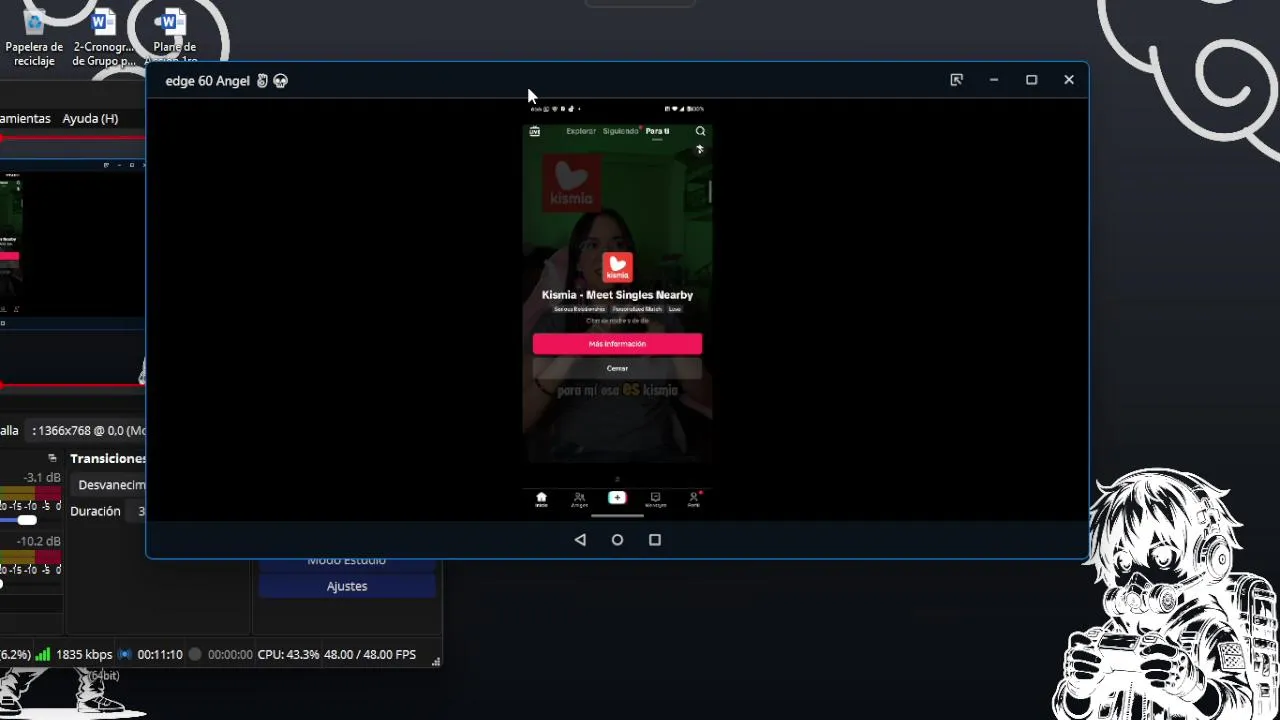This screenshot has width=1280, height=720.
Task: Open the TikTok search magnifier
Action: [700, 131]
